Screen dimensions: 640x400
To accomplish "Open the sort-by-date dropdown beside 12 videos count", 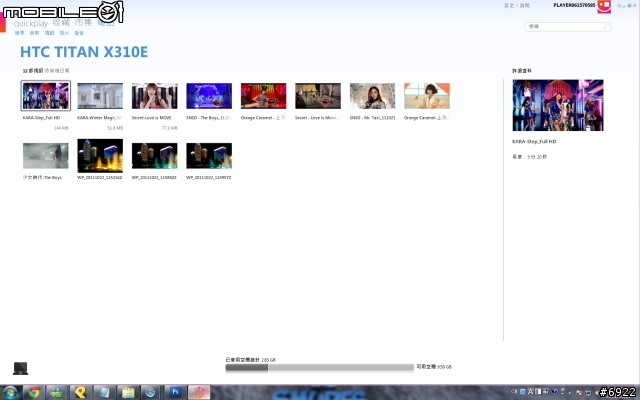I will click(57, 71).
